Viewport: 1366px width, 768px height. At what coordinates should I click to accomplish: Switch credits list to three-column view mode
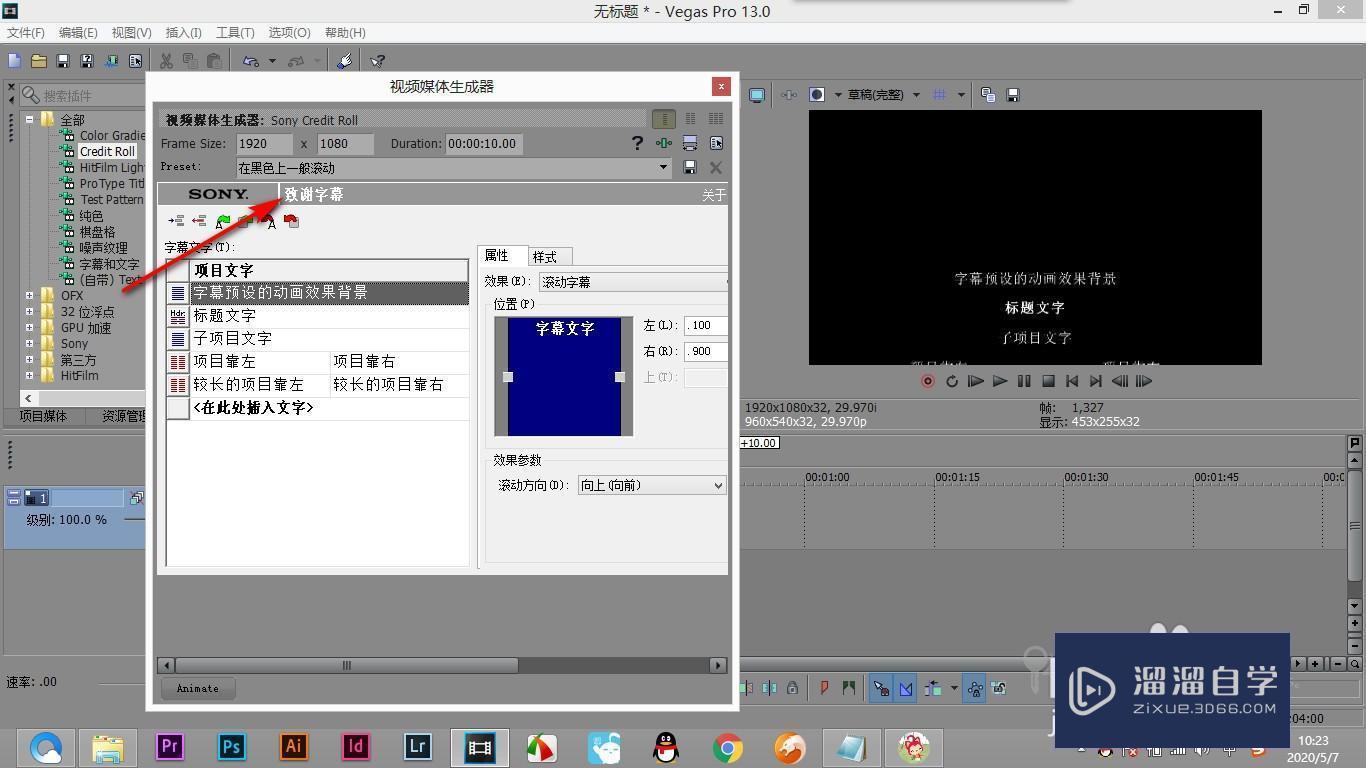716,119
